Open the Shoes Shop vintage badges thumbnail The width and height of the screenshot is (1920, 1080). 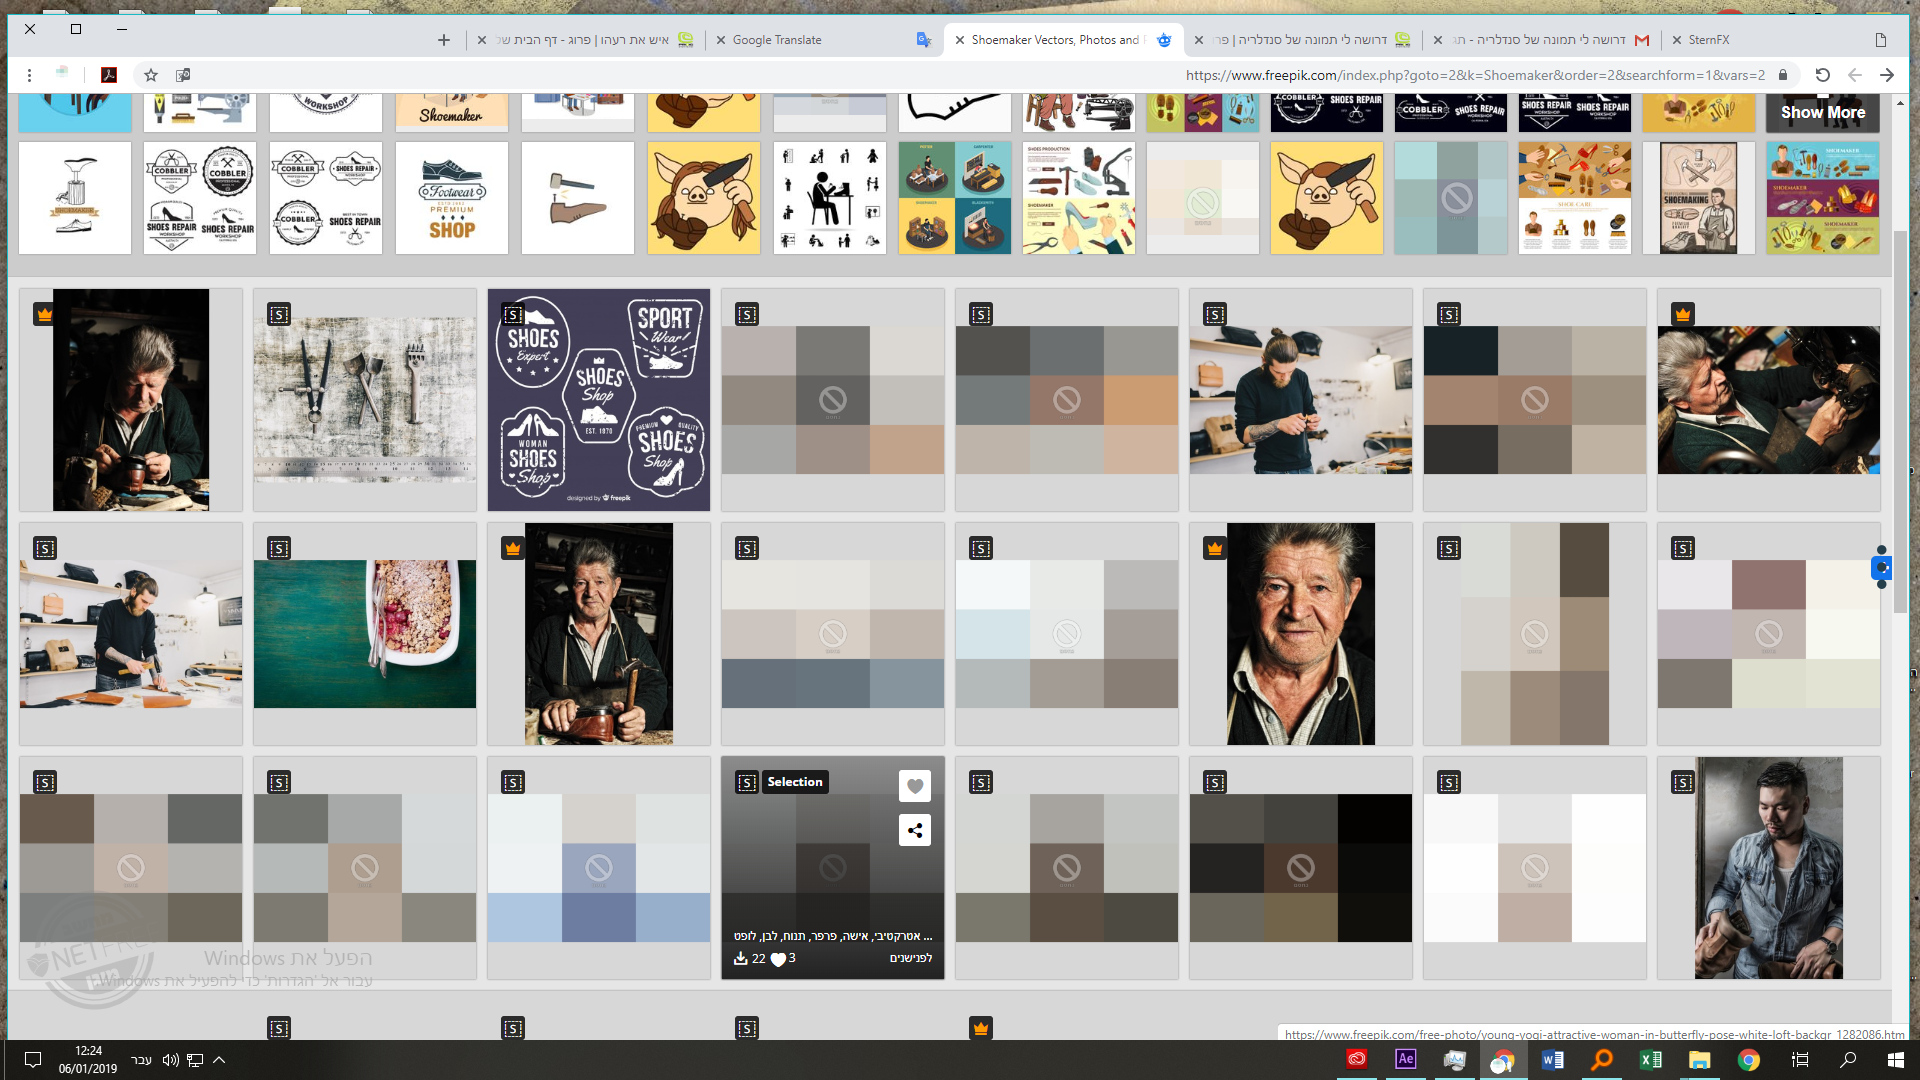pyautogui.click(x=598, y=400)
